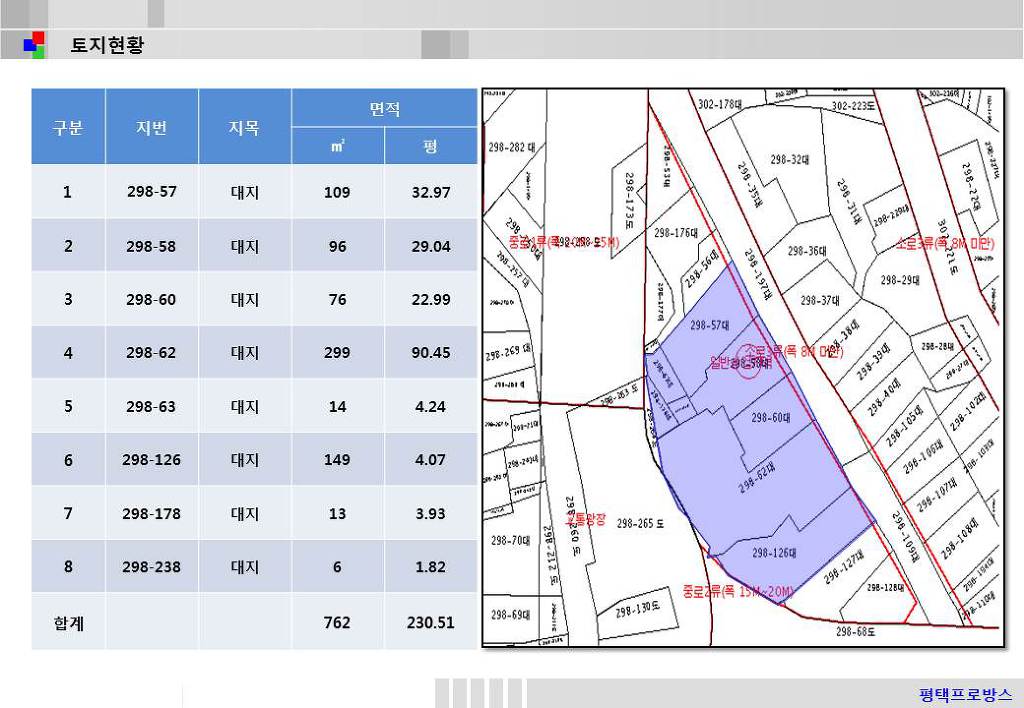This screenshot has height=708, width=1024.
Task: Click the total area value 762
Action: coord(337,622)
